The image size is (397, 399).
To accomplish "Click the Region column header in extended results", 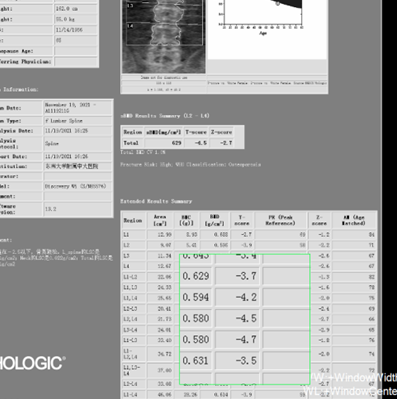I will [133, 220].
